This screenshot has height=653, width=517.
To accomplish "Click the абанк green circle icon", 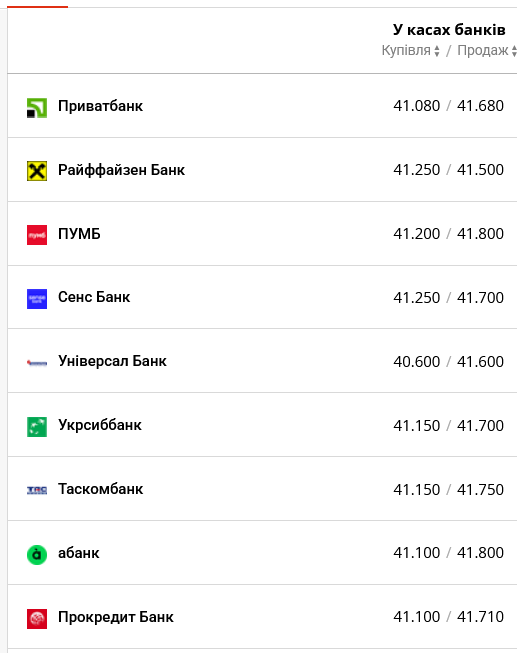I will click(x=37, y=555).
